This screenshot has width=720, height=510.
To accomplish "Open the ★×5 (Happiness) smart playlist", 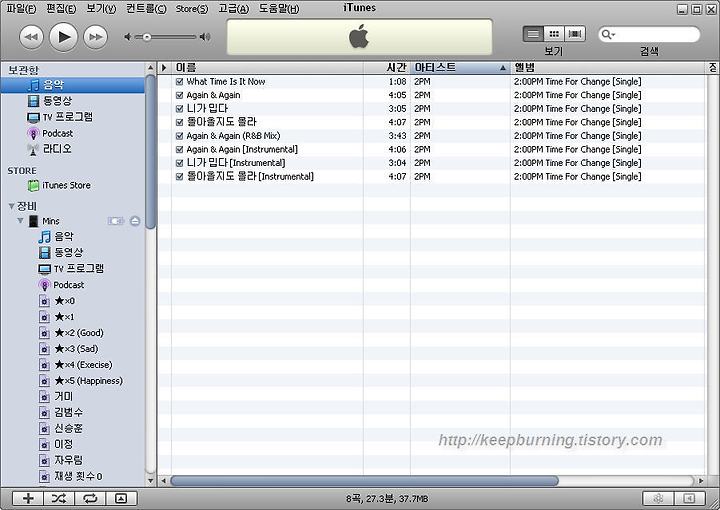I will [x=81, y=381].
